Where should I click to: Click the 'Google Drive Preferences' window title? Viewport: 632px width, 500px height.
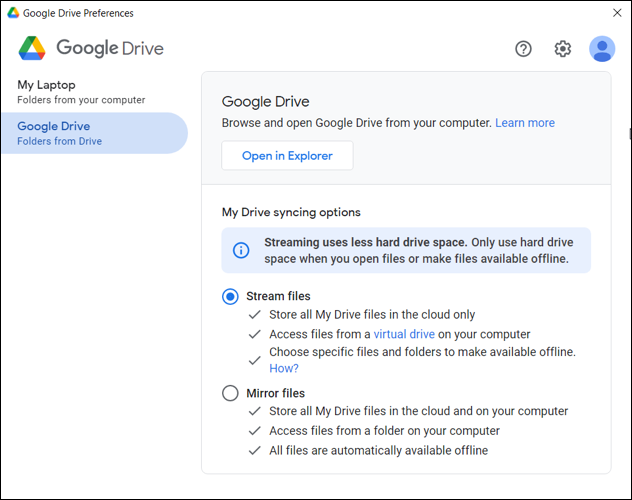(78, 13)
